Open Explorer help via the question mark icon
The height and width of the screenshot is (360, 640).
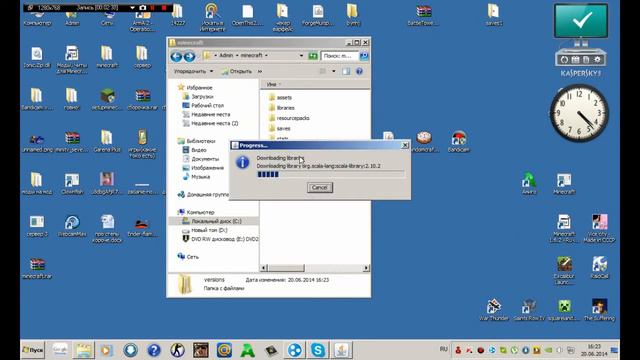point(359,71)
